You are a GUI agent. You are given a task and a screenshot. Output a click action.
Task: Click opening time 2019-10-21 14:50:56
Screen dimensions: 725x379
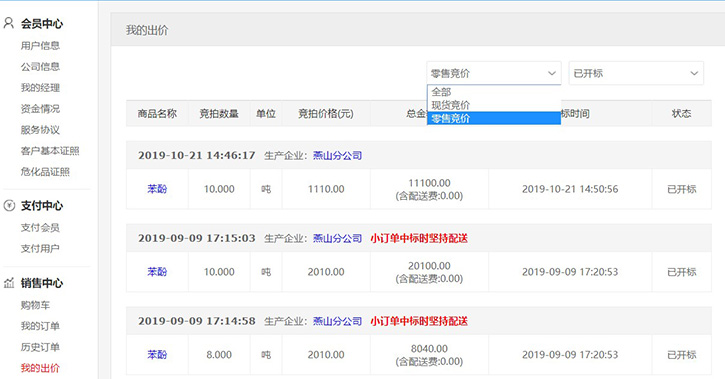click(x=570, y=189)
